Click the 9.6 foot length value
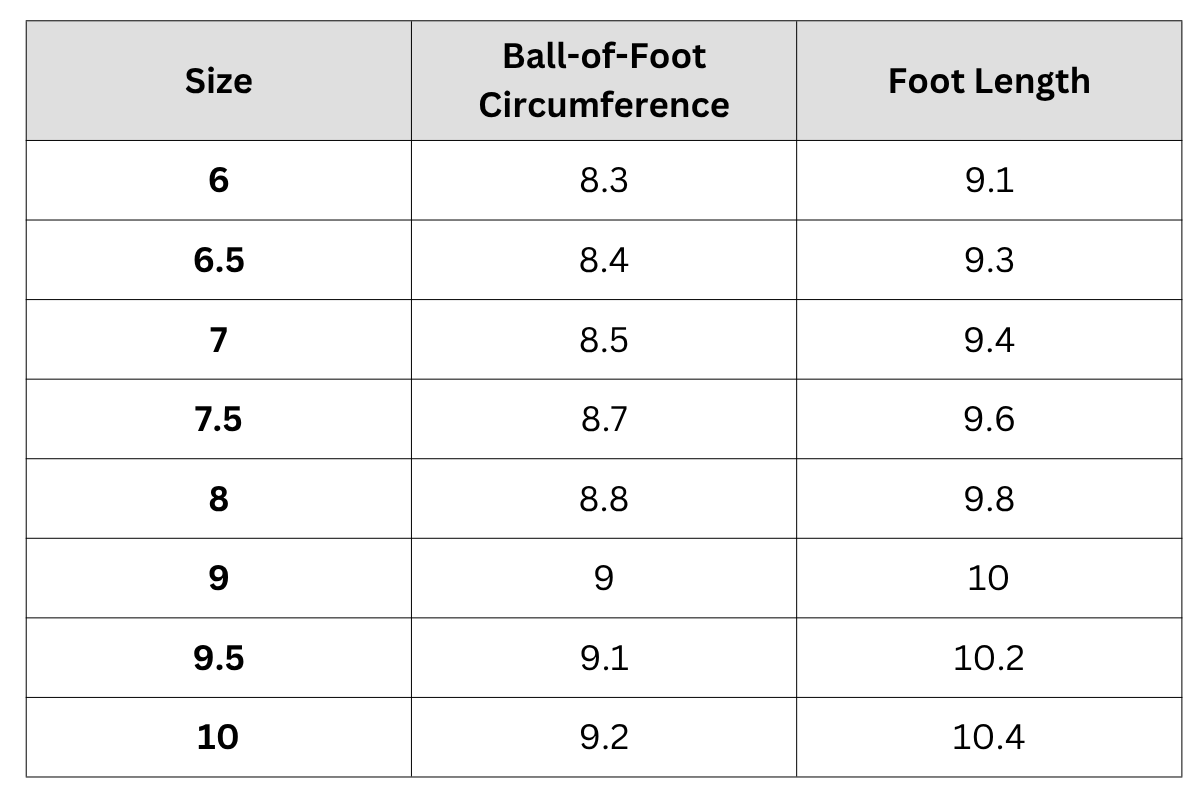The width and height of the screenshot is (1200, 800). coord(988,419)
